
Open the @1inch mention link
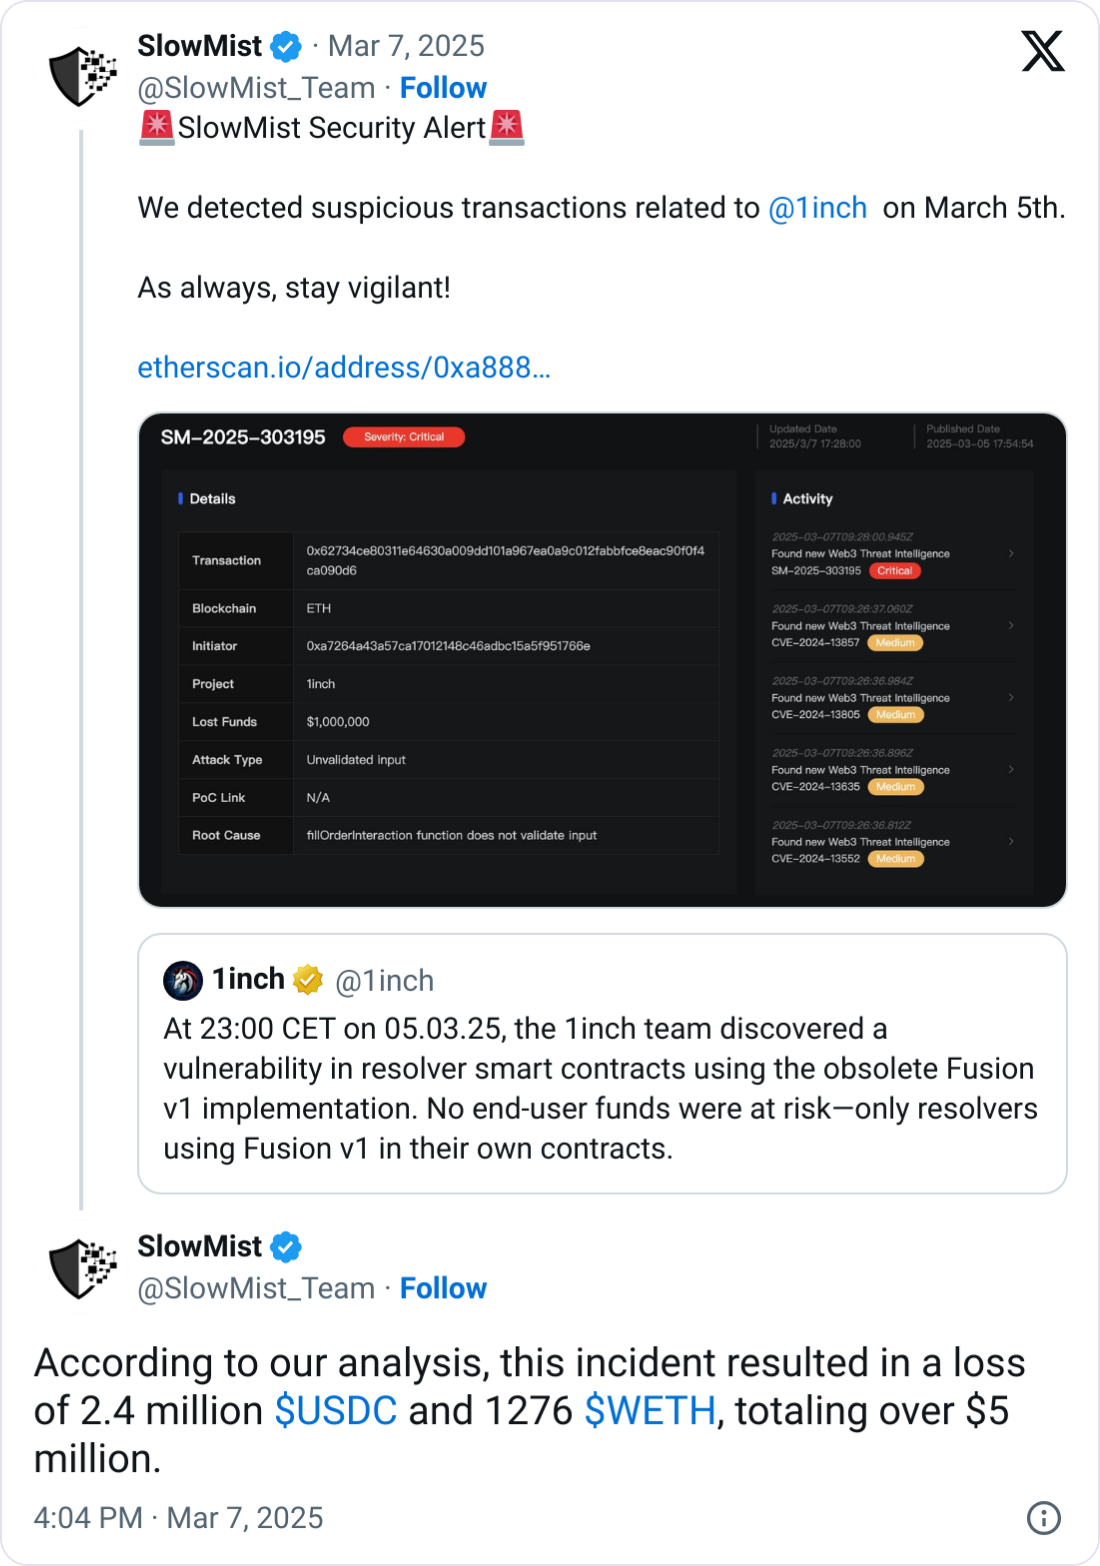(x=817, y=208)
